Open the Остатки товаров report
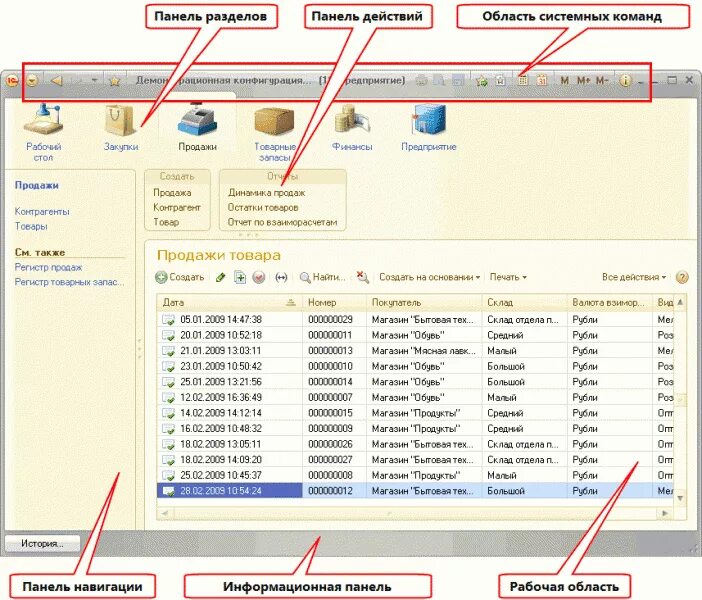This screenshot has width=702, height=600. tap(263, 207)
